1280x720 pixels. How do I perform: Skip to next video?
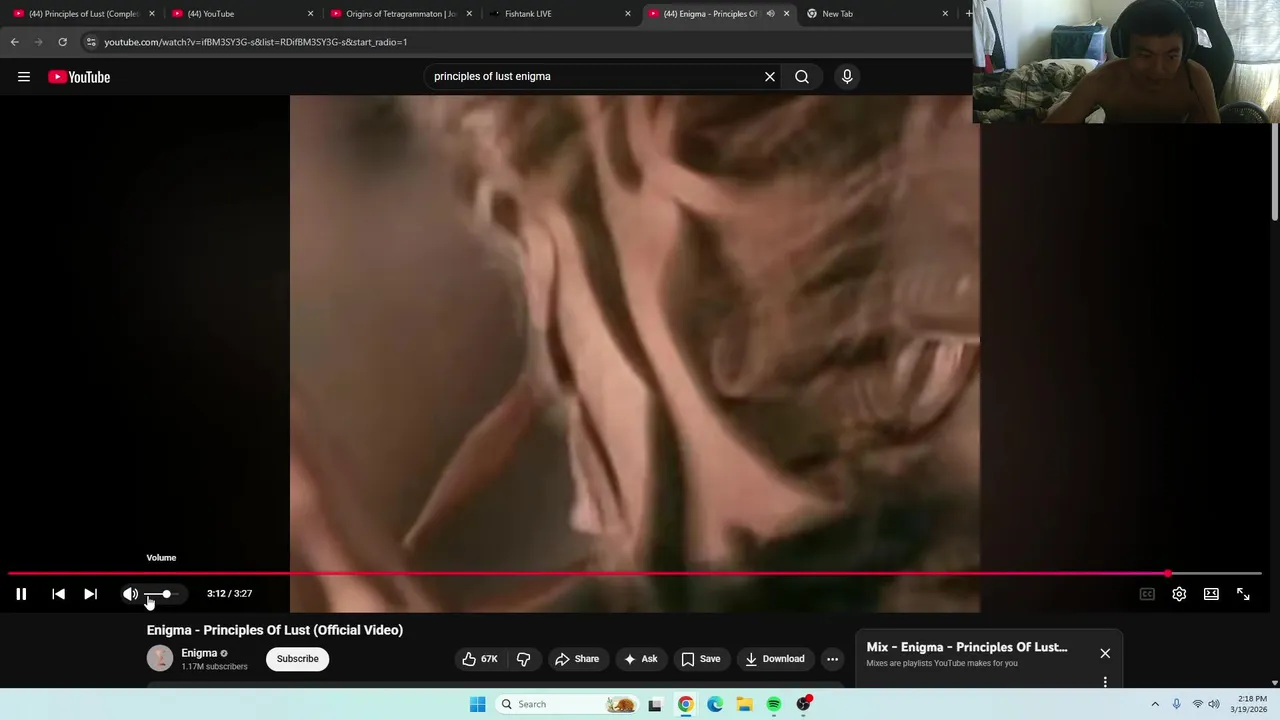pyautogui.click(x=90, y=594)
